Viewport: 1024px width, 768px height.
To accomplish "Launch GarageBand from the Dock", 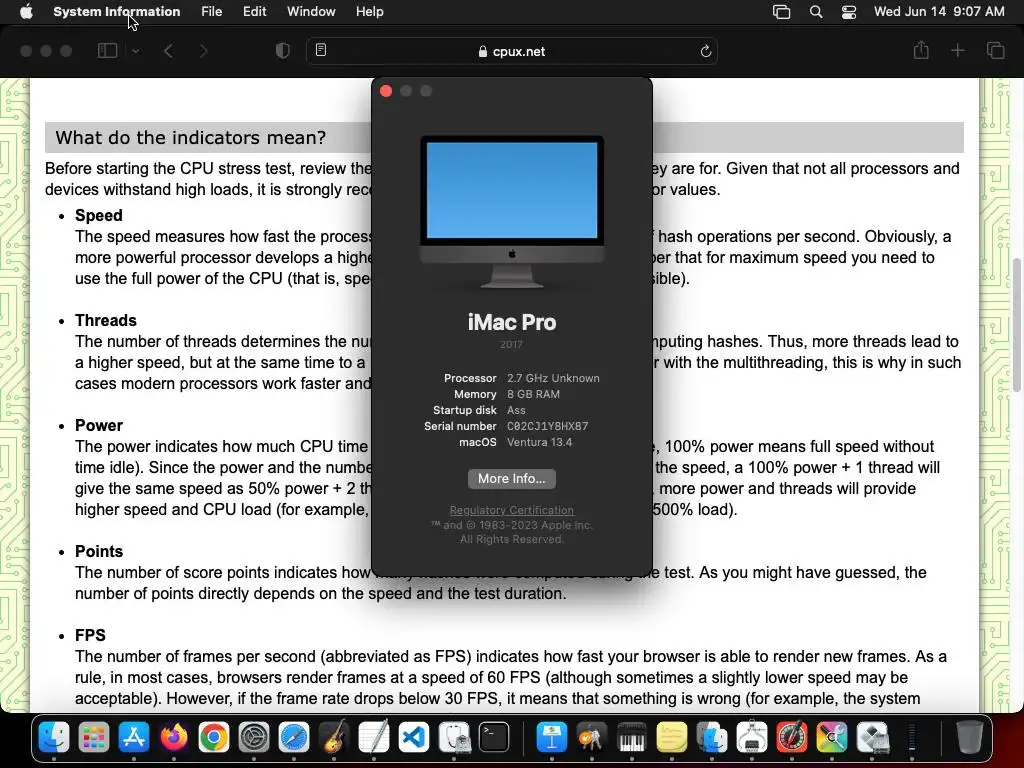I will 334,738.
